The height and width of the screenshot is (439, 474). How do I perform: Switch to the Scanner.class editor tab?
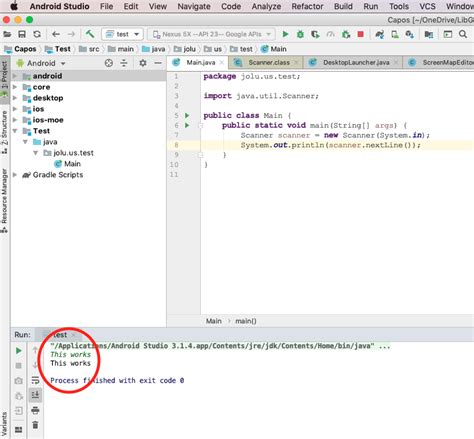click(x=265, y=62)
